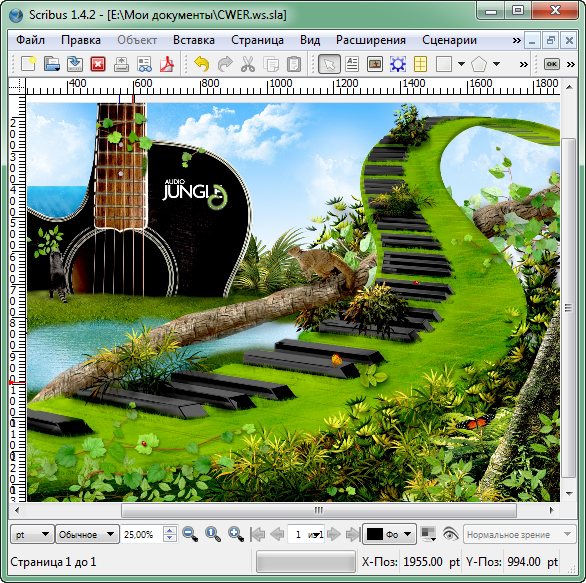
Task: Zoom out with minus magnifier
Action: click(190, 534)
